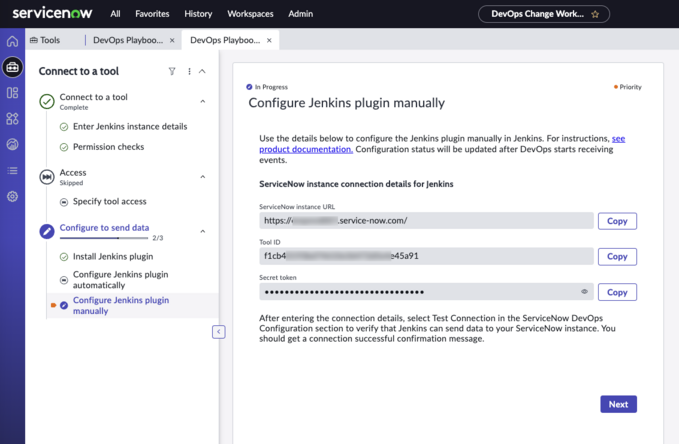This screenshot has height=444, width=679.
Task: Collapse the left panel with arrow button
Action: (219, 332)
